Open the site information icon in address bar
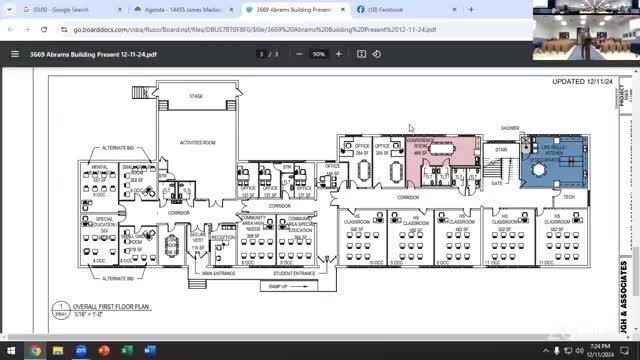The image size is (640, 360). [64, 29]
